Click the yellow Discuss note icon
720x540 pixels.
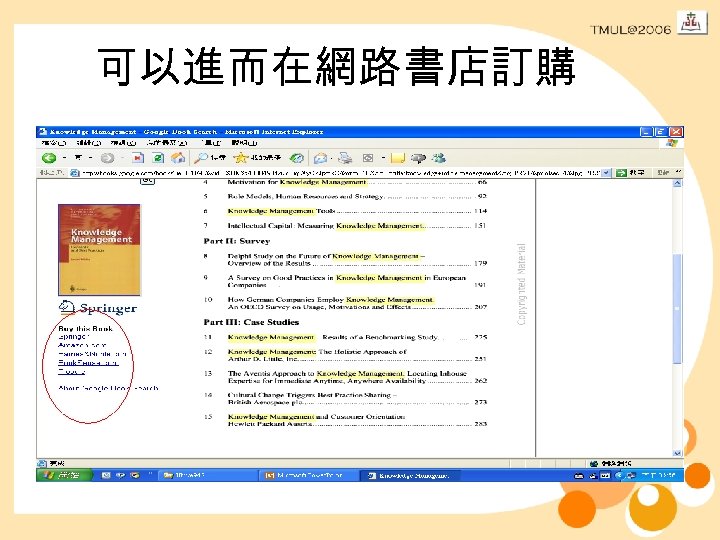(398, 158)
